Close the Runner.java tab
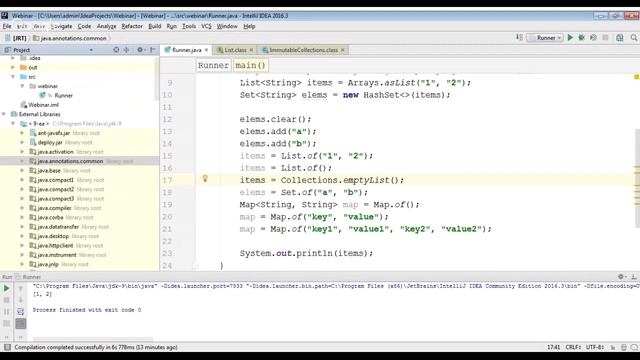Image resolution: width=640 pixels, height=360 pixels. [207, 50]
